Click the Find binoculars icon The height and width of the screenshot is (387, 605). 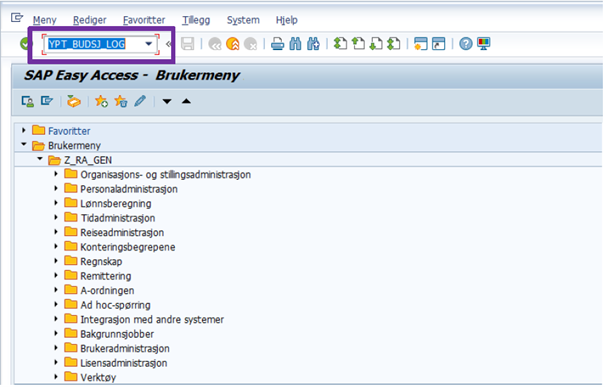click(296, 44)
